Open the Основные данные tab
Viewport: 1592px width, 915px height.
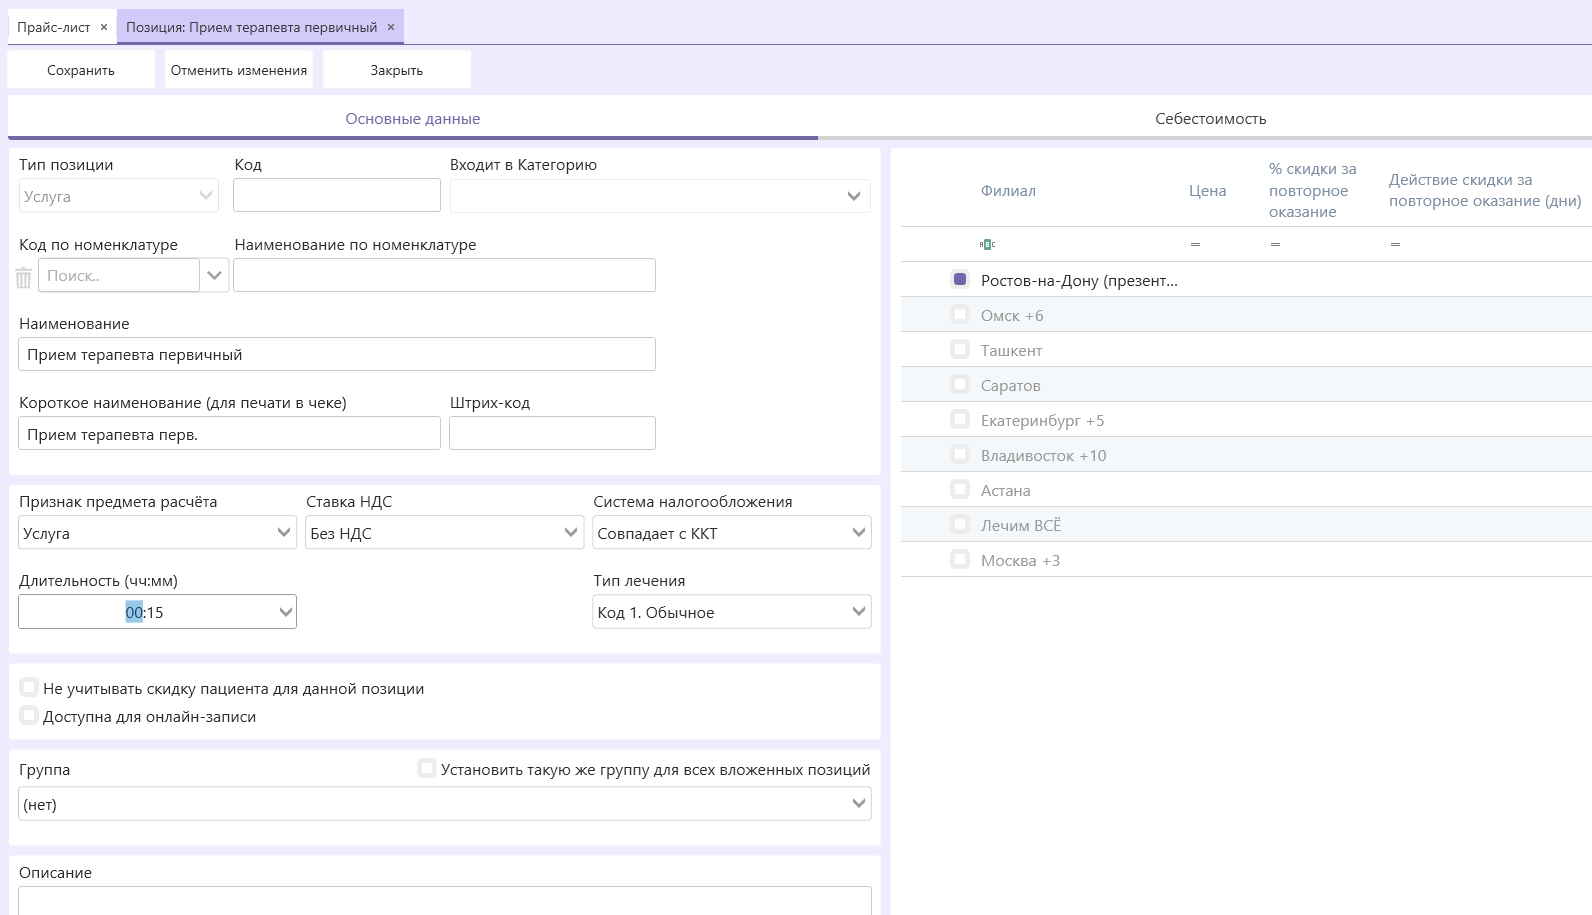tap(413, 118)
